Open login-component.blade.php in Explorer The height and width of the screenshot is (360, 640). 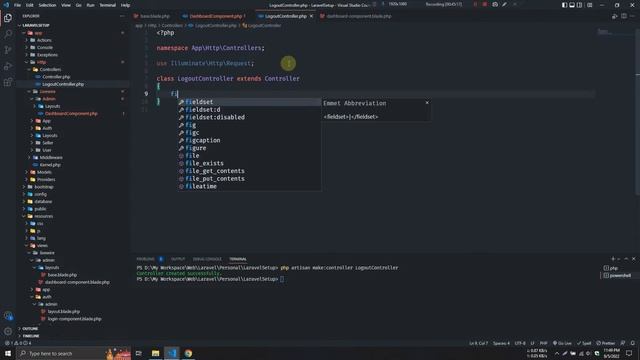(x=74, y=319)
